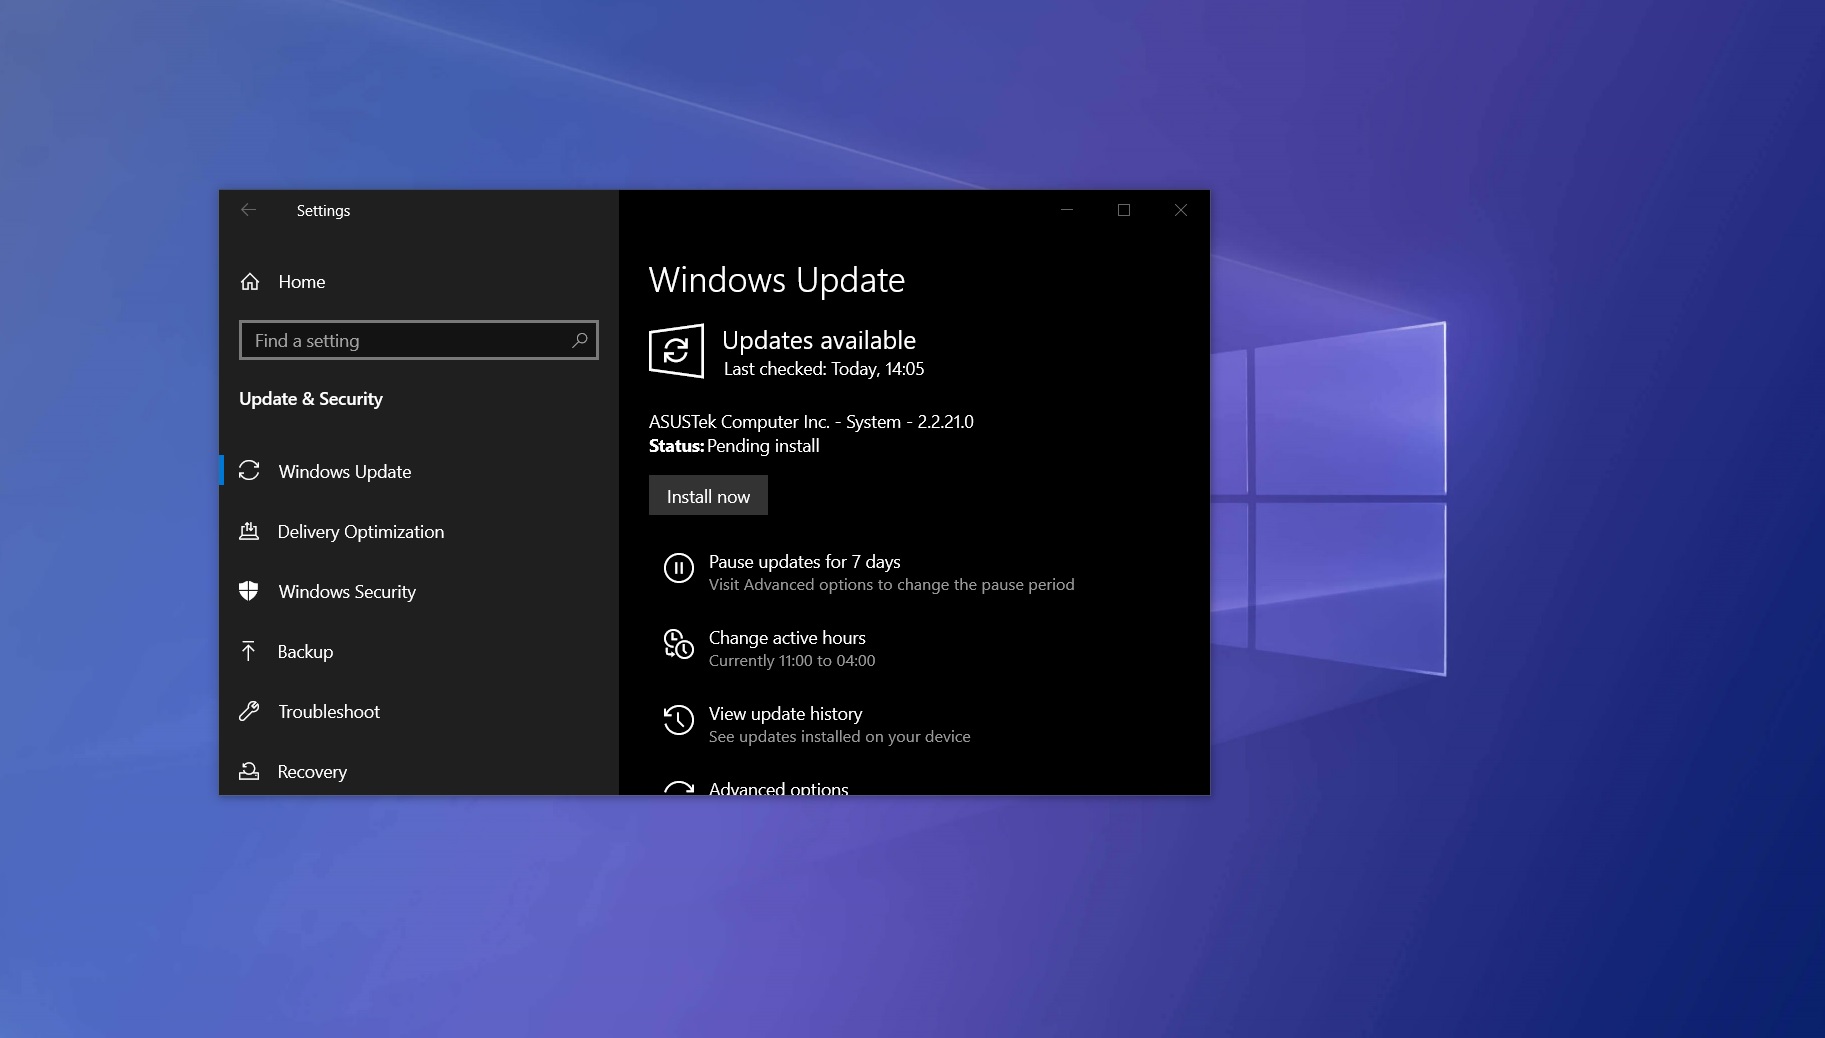
Task: Focus the Find a setting search box
Action: [x=419, y=340]
